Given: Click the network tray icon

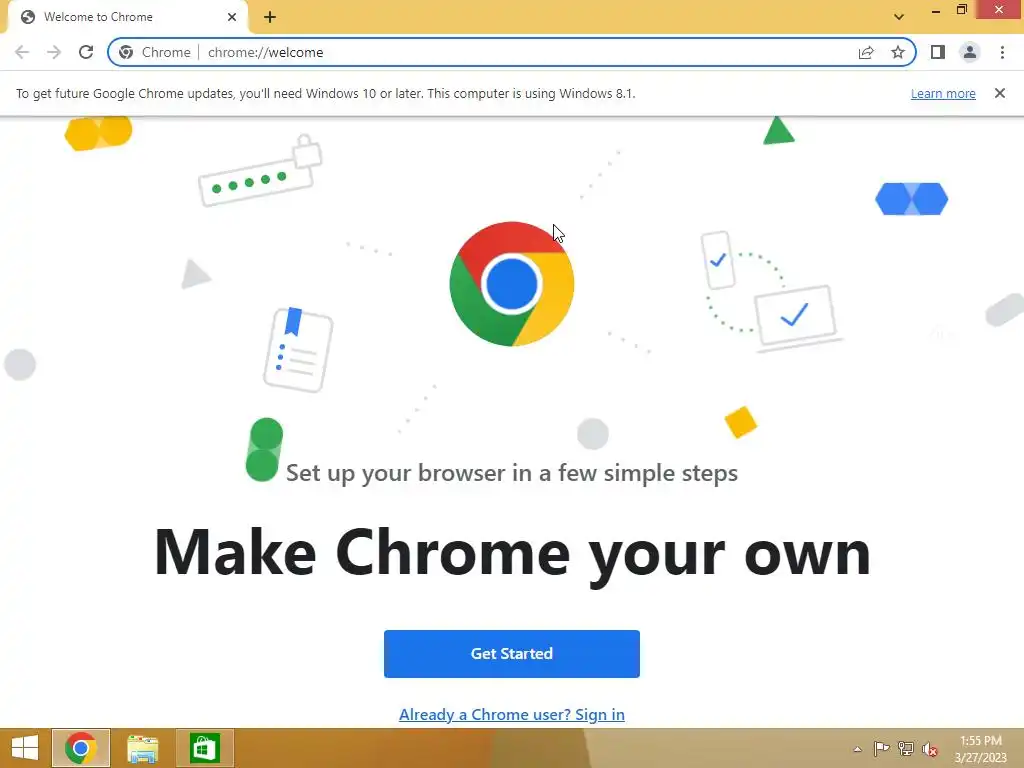Looking at the screenshot, I should [x=906, y=748].
